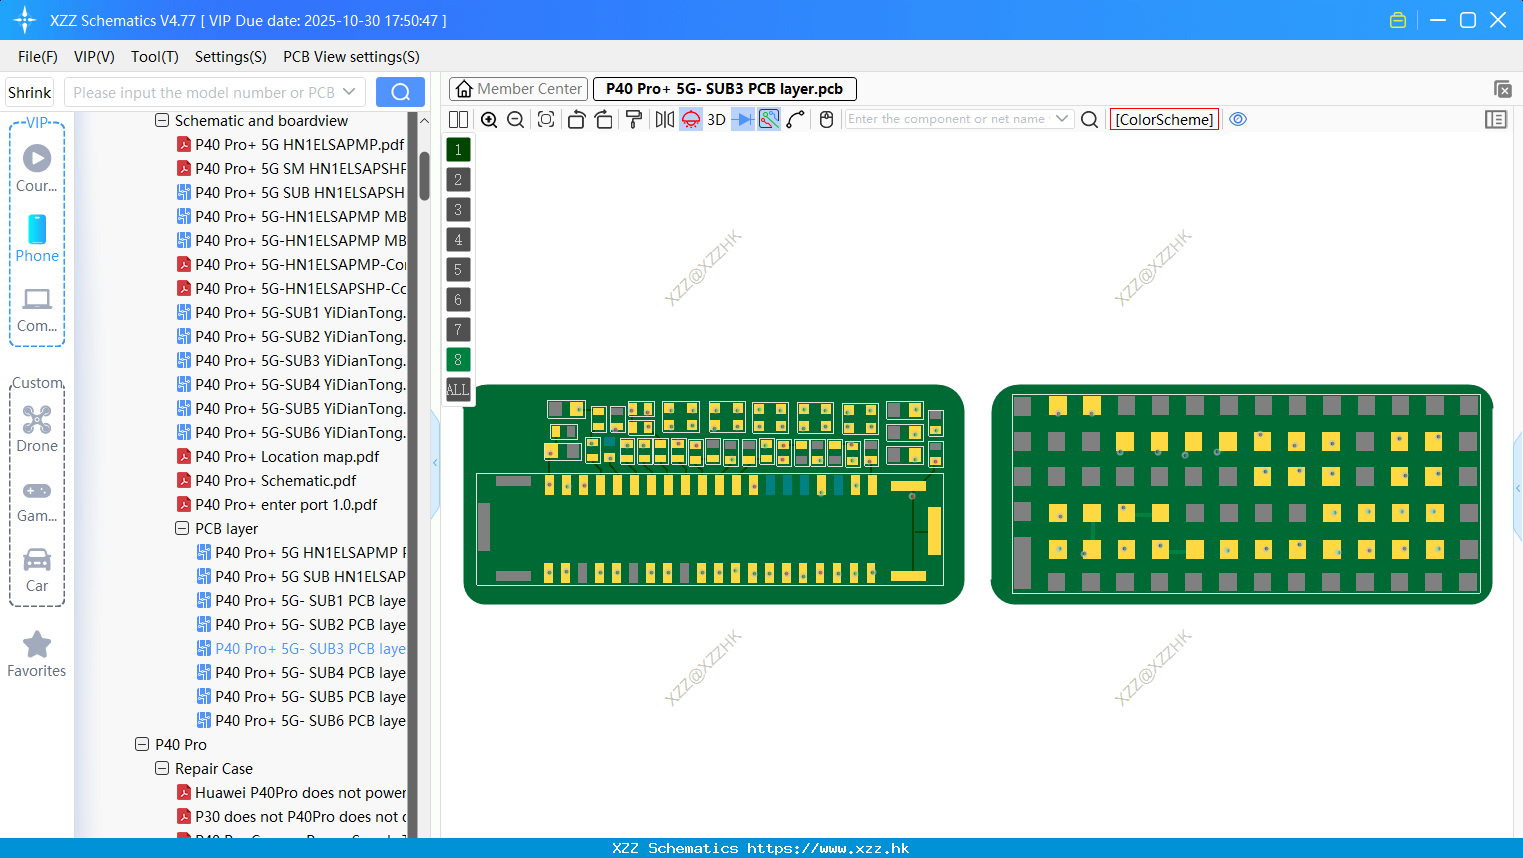
Task: Rotate the board counterclockwise
Action: 576,119
